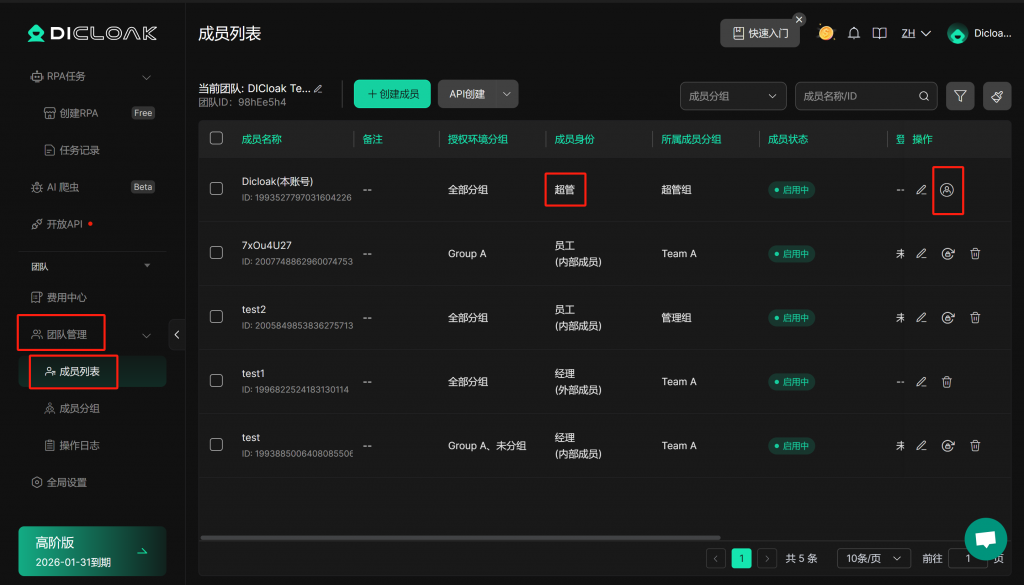Click the 成员名称/ID search field

pos(858,96)
